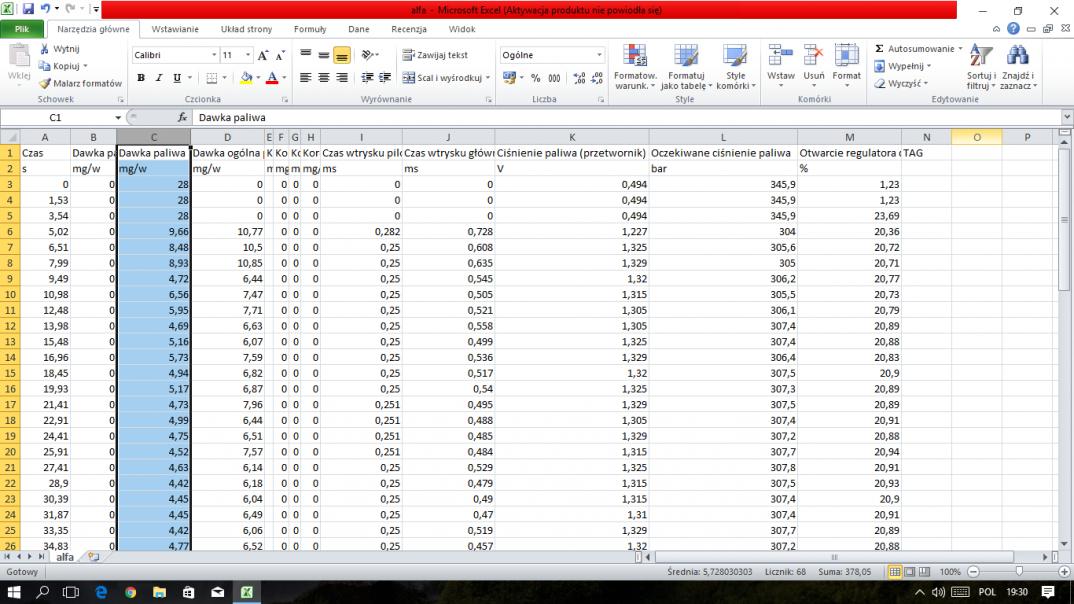The height and width of the screenshot is (604, 1074).
Task: Open Chrome from the Windows taskbar
Action: [x=130, y=592]
